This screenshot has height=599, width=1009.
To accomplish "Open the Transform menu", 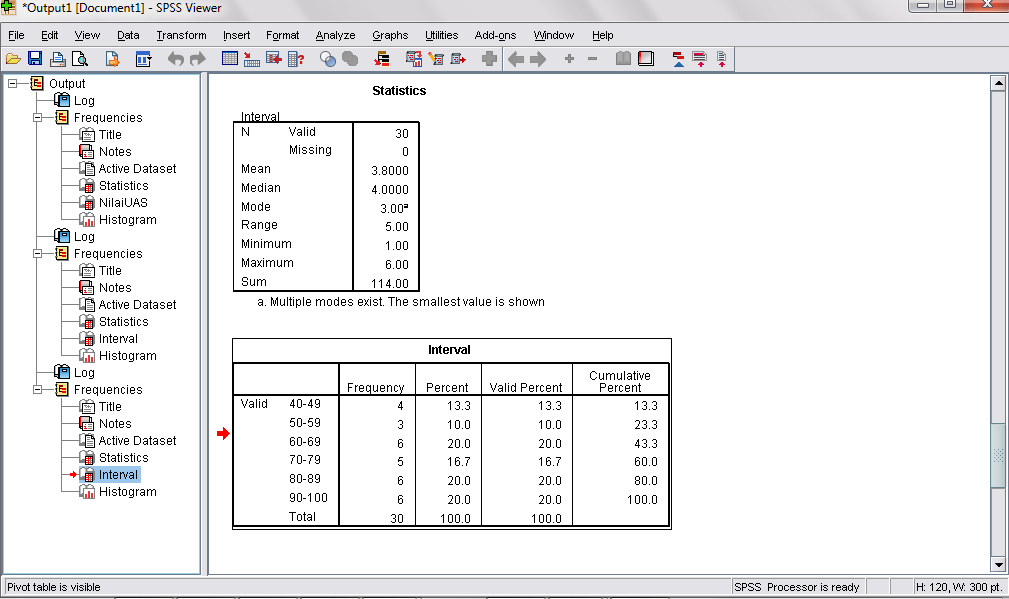I will coord(181,35).
